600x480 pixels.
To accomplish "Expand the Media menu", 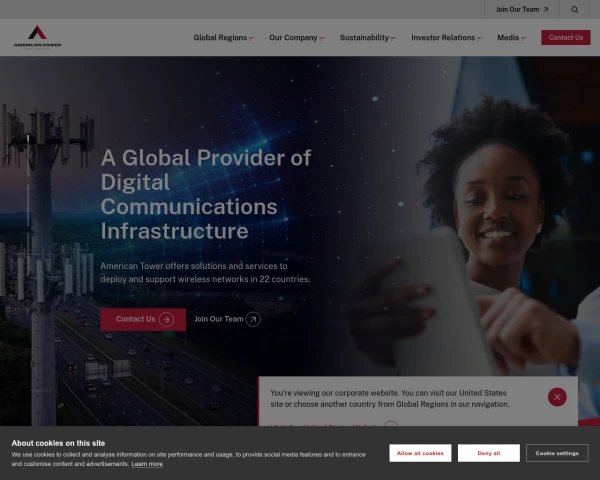I will click(x=512, y=38).
